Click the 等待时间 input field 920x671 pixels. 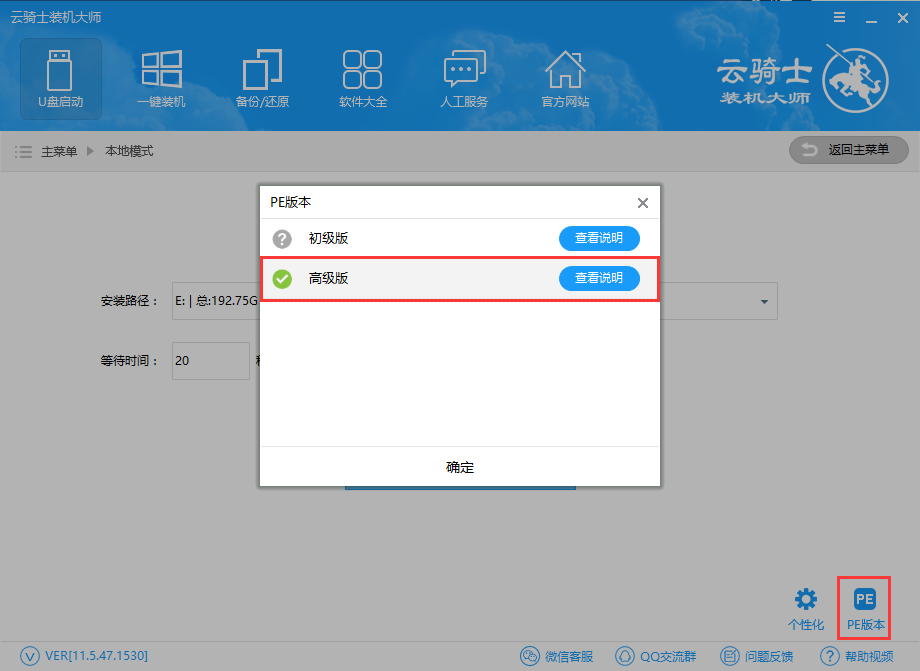[x=211, y=361]
